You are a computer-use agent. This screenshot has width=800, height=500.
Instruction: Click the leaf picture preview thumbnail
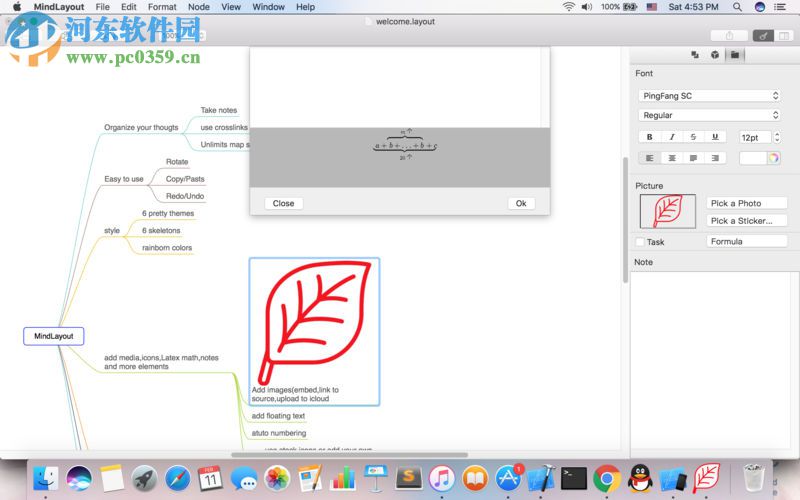pyautogui.click(x=668, y=211)
